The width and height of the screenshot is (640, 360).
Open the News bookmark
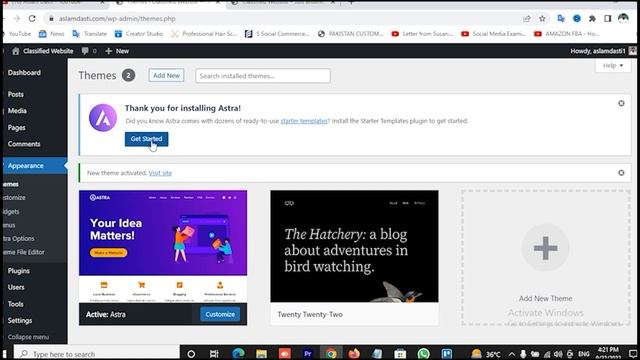pyautogui.click(x=52, y=34)
